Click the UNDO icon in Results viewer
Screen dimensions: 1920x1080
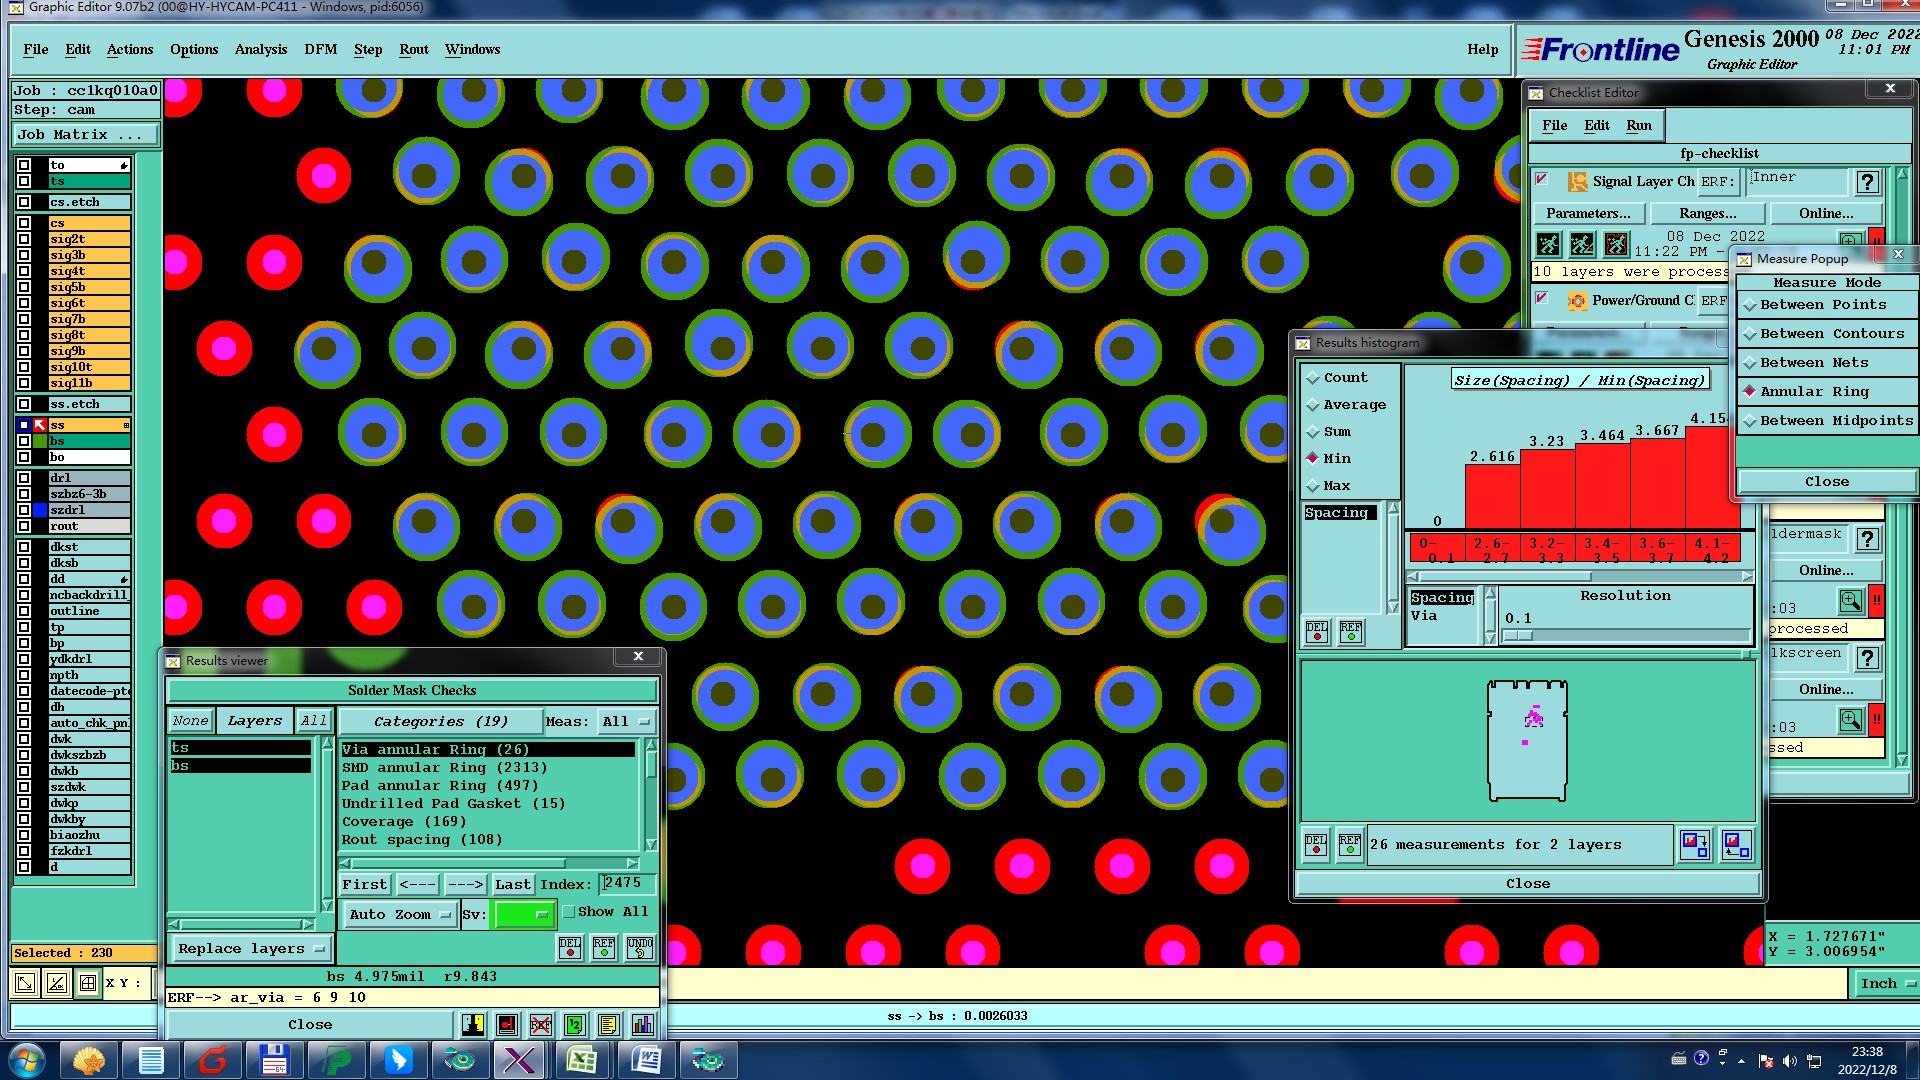coord(640,948)
